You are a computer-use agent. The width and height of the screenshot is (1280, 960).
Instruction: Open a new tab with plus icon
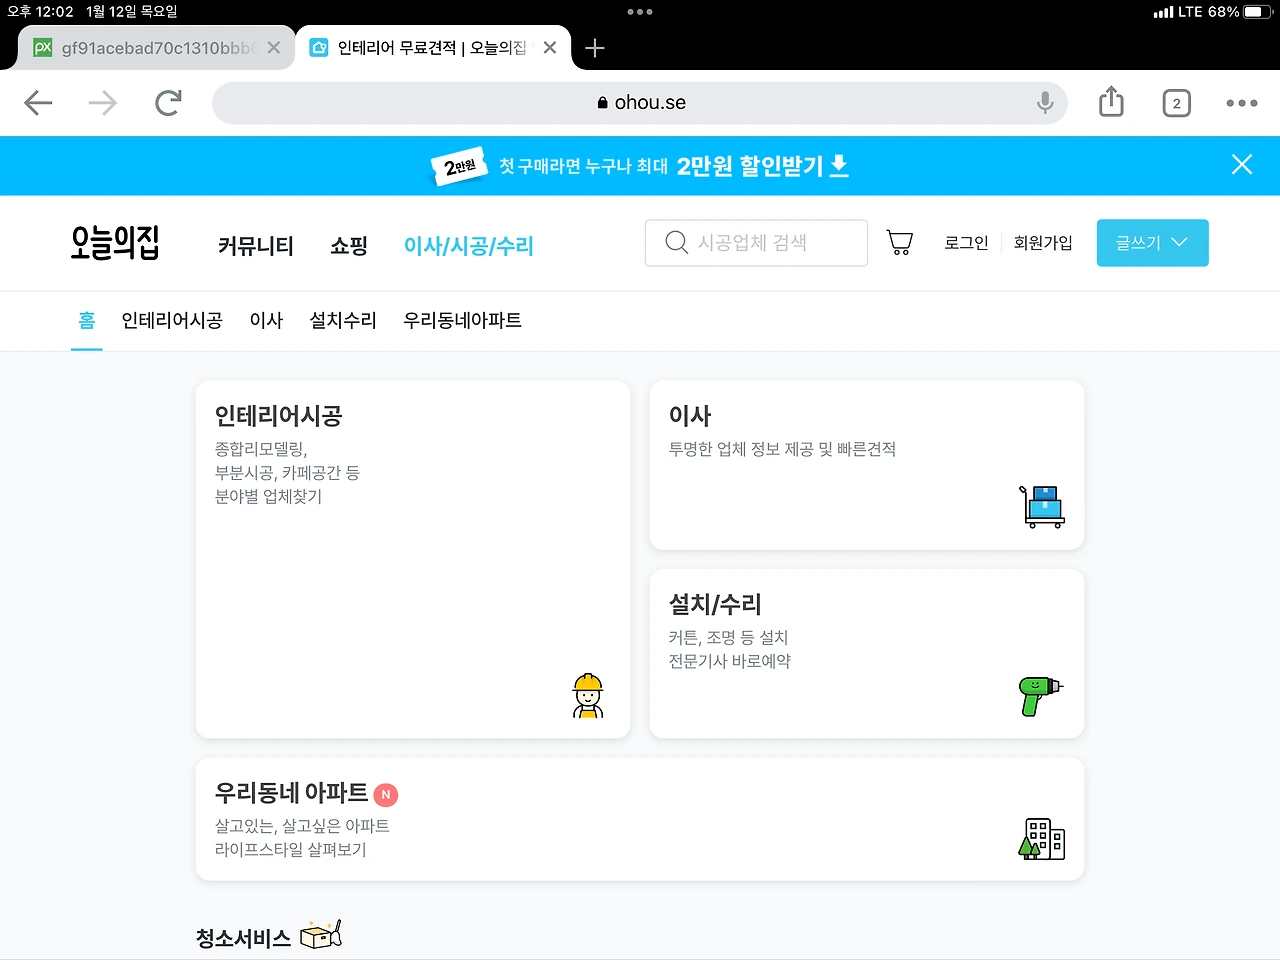pos(595,48)
